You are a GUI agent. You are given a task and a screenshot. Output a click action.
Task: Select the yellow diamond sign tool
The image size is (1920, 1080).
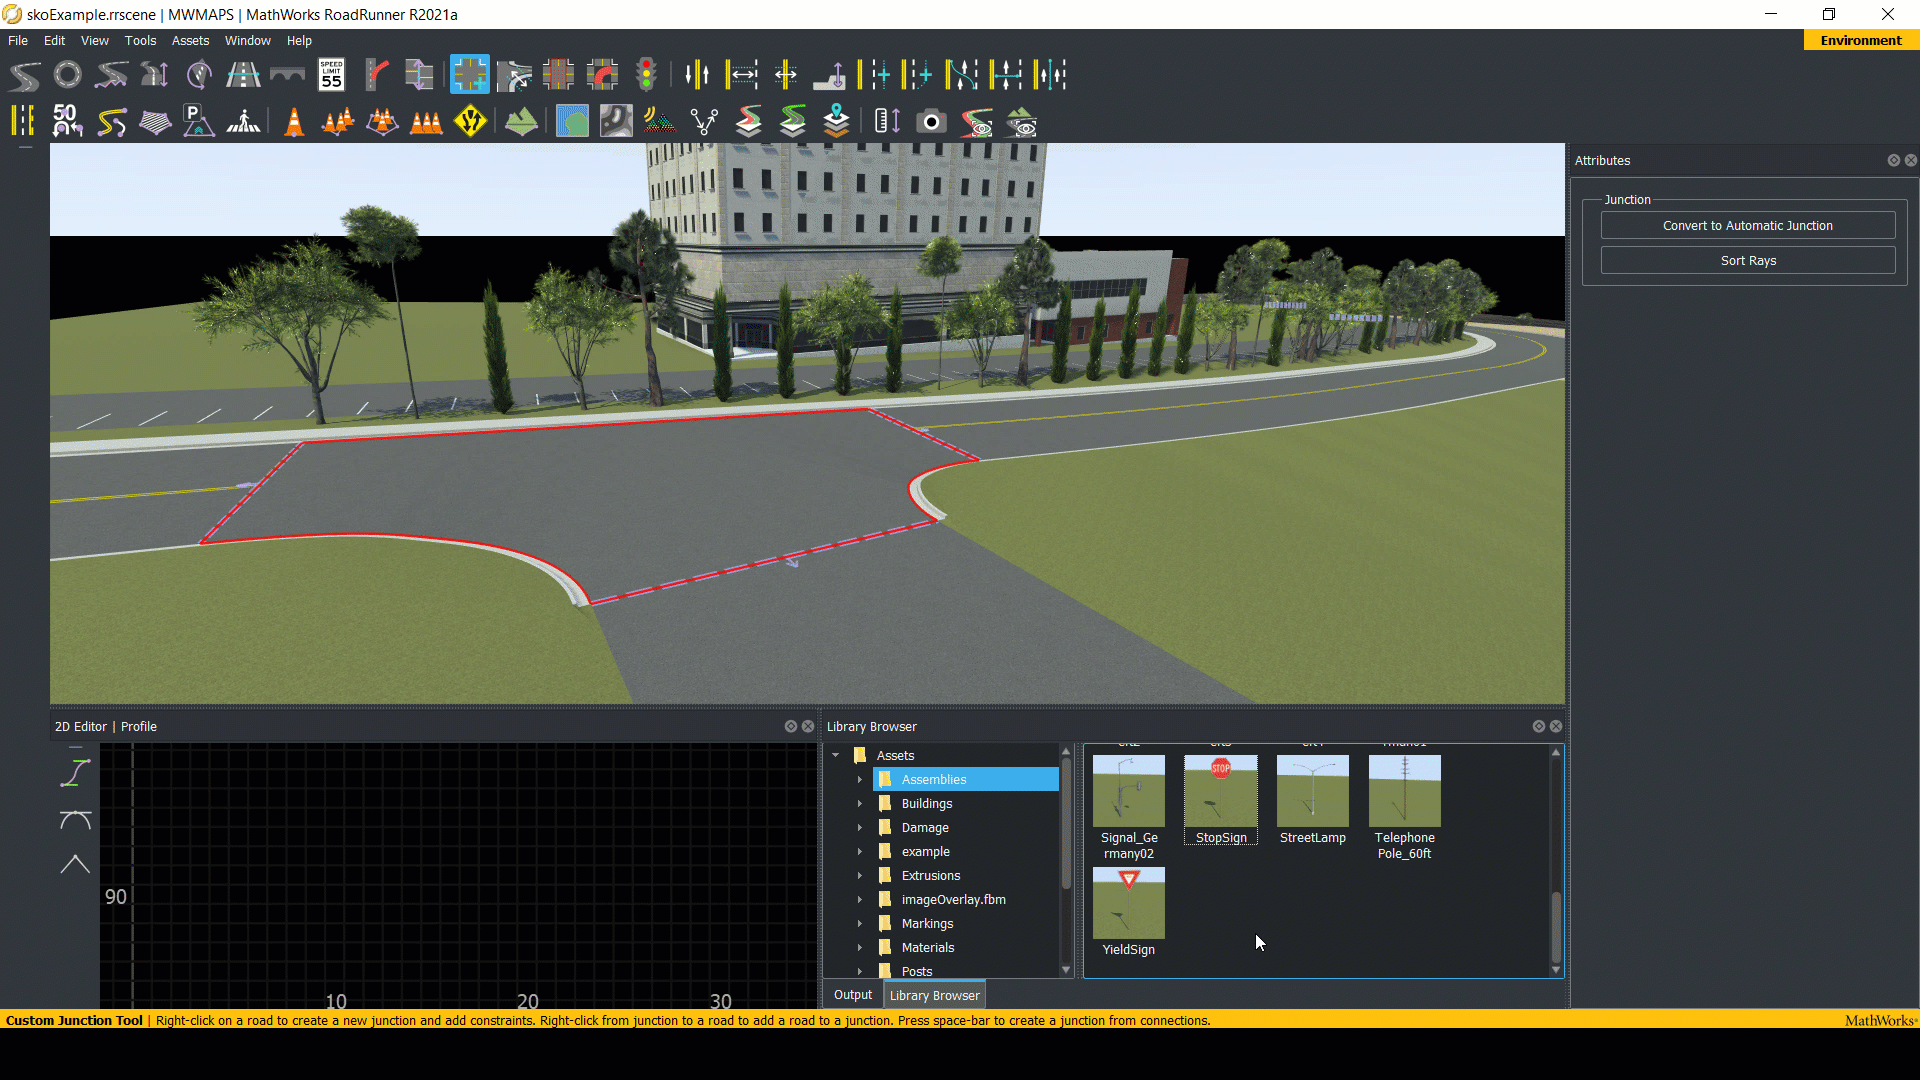click(470, 122)
